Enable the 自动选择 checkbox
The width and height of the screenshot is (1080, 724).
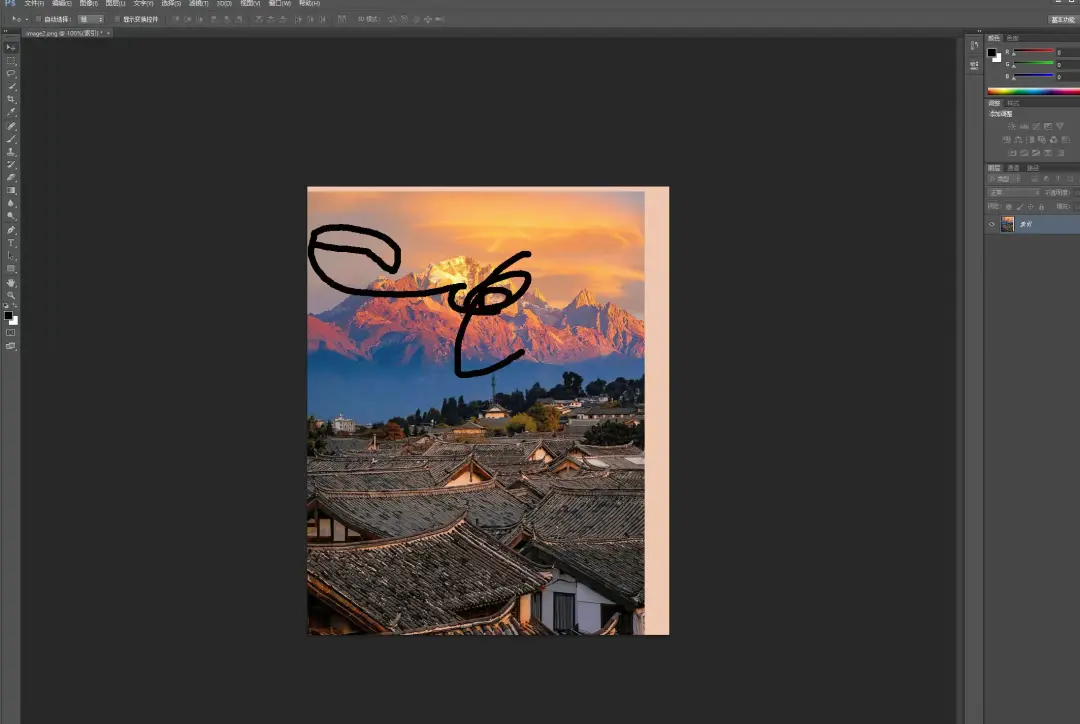tap(38, 19)
